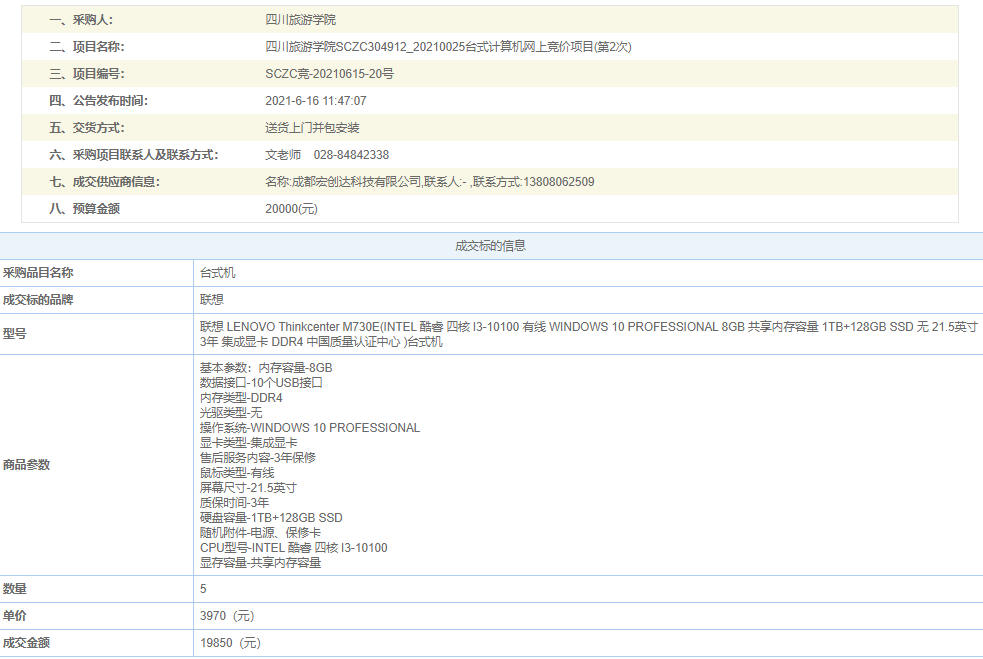The height and width of the screenshot is (659, 983).
Task: Click parameter line 显存容量-共享内存容量
Action: (260, 563)
